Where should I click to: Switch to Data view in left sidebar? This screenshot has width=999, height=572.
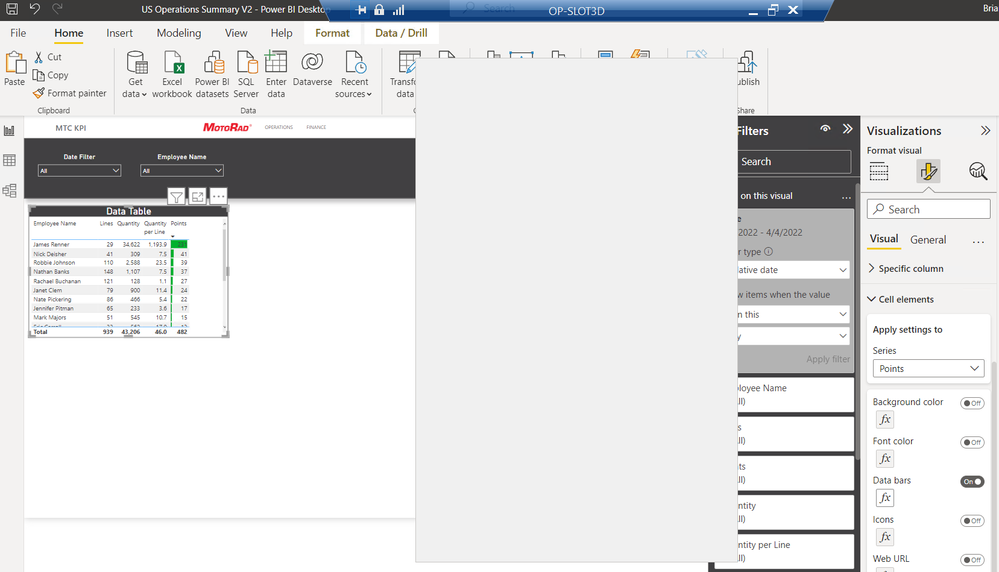(x=10, y=161)
